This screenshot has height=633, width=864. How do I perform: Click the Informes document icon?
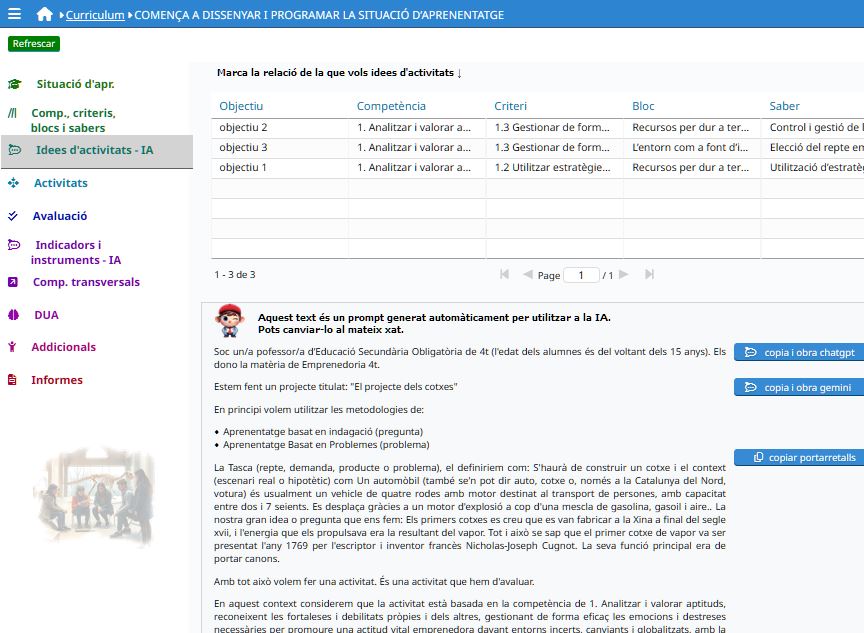(12, 380)
